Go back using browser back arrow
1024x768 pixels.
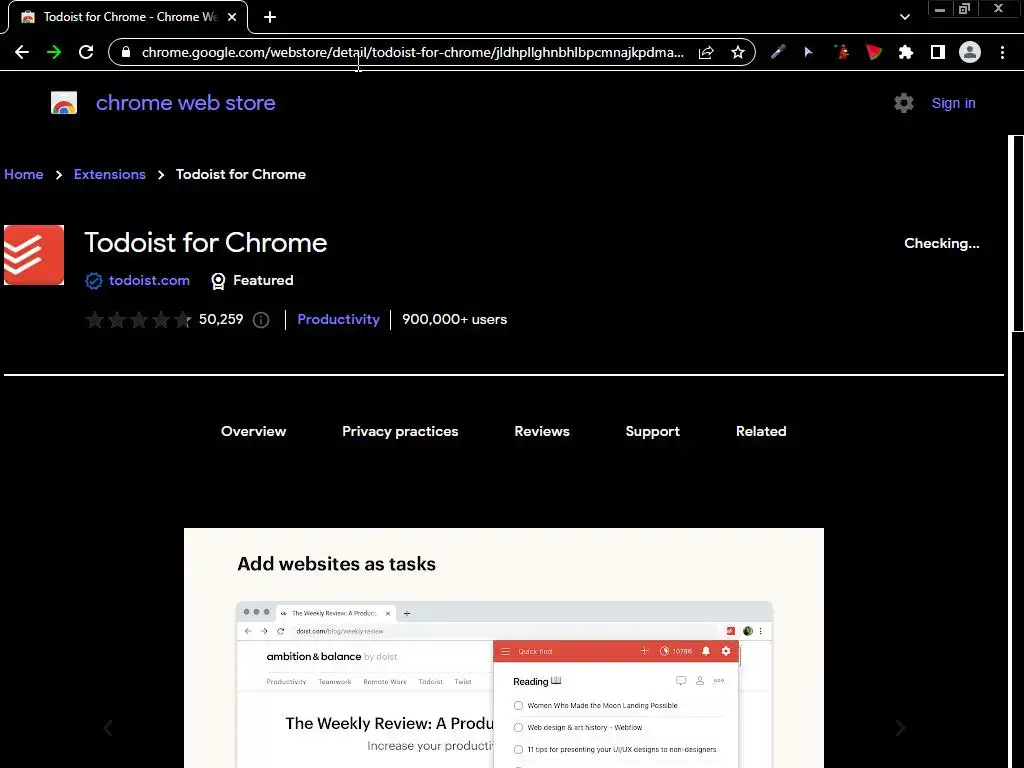22,52
